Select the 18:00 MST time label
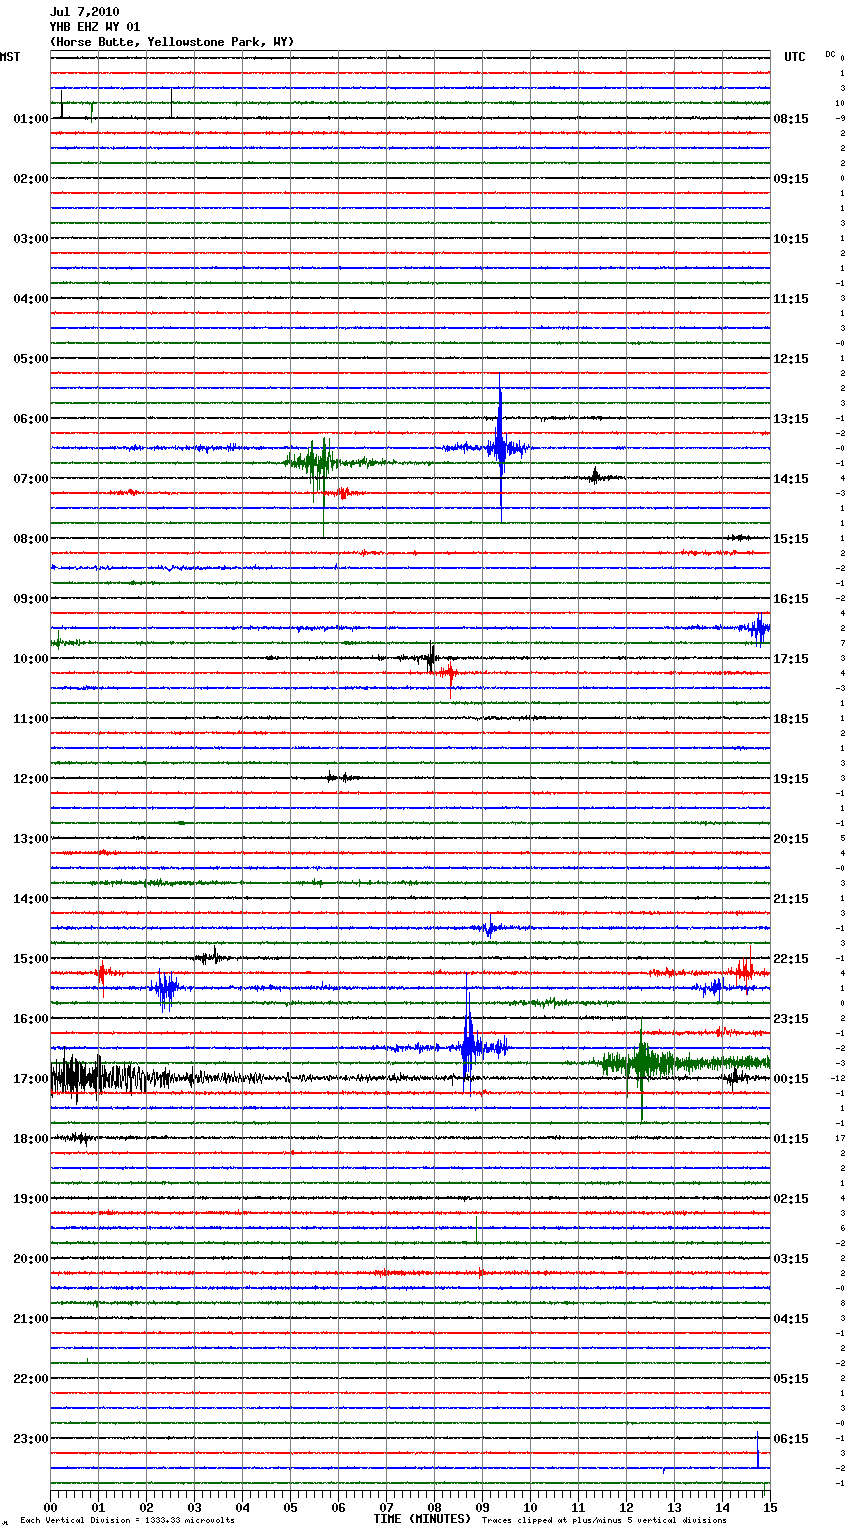850x1534 pixels. click(31, 1139)
